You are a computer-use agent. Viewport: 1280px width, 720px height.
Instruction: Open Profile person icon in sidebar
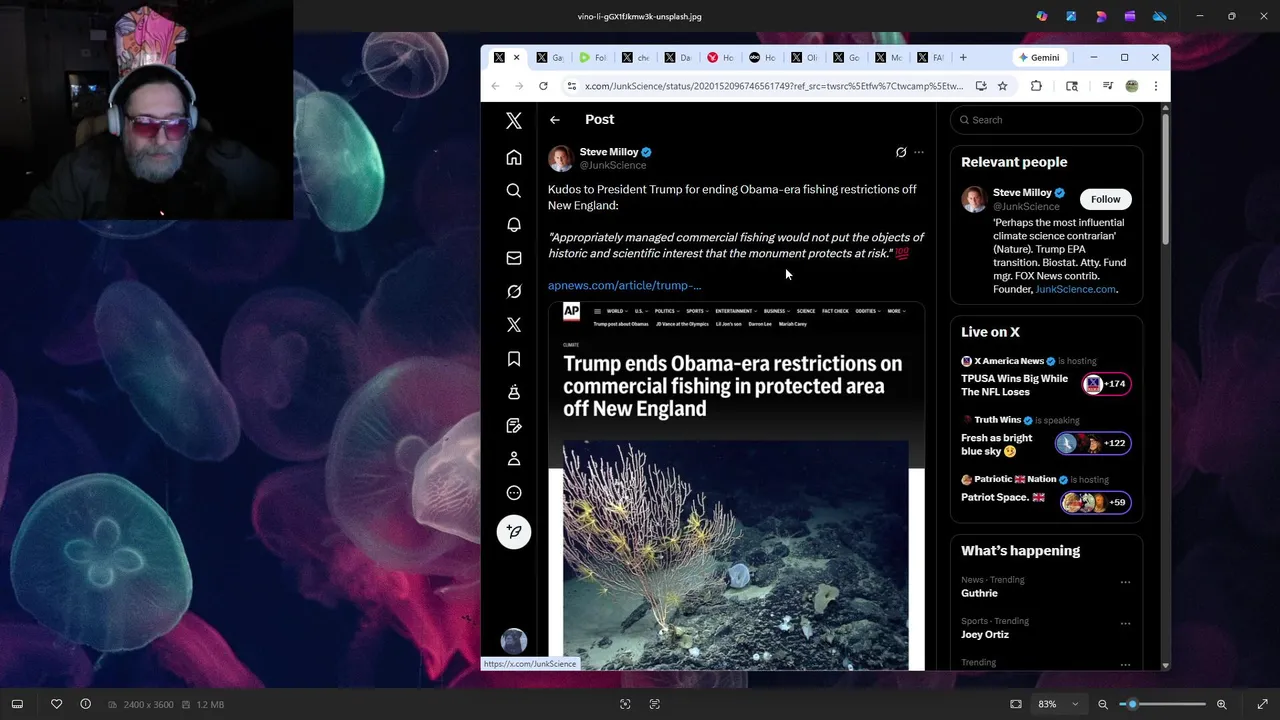[514, 459]
